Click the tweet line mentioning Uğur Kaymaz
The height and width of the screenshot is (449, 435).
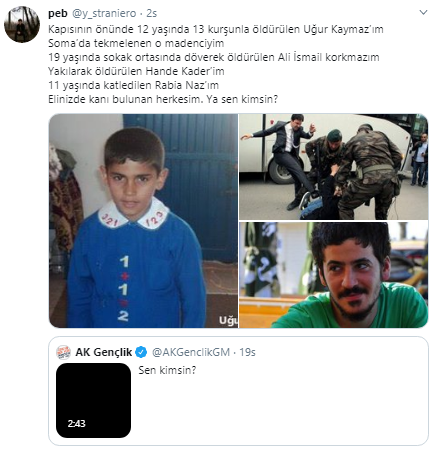click(216, 29)
